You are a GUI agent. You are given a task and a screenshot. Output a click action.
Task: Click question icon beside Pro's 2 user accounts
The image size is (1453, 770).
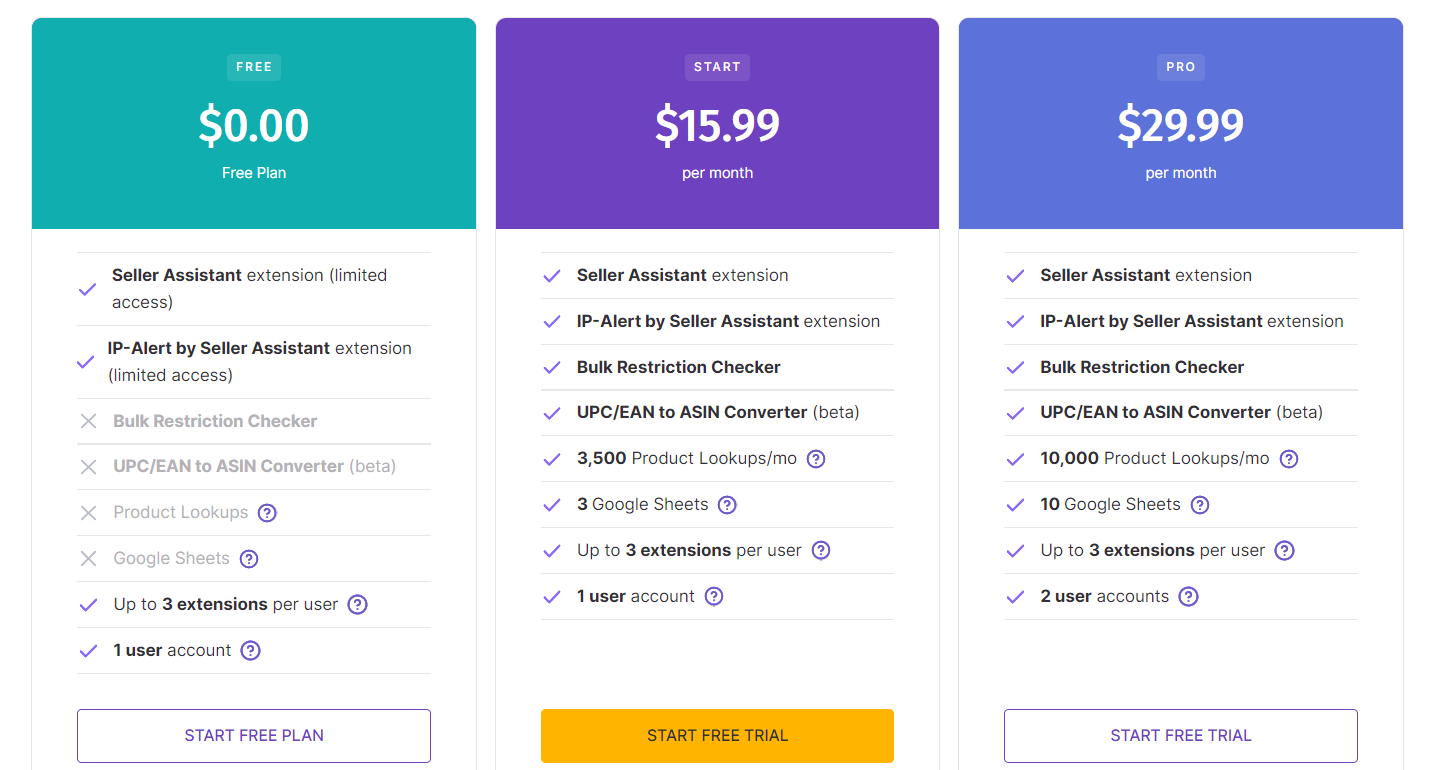(x=1188, y=596)
